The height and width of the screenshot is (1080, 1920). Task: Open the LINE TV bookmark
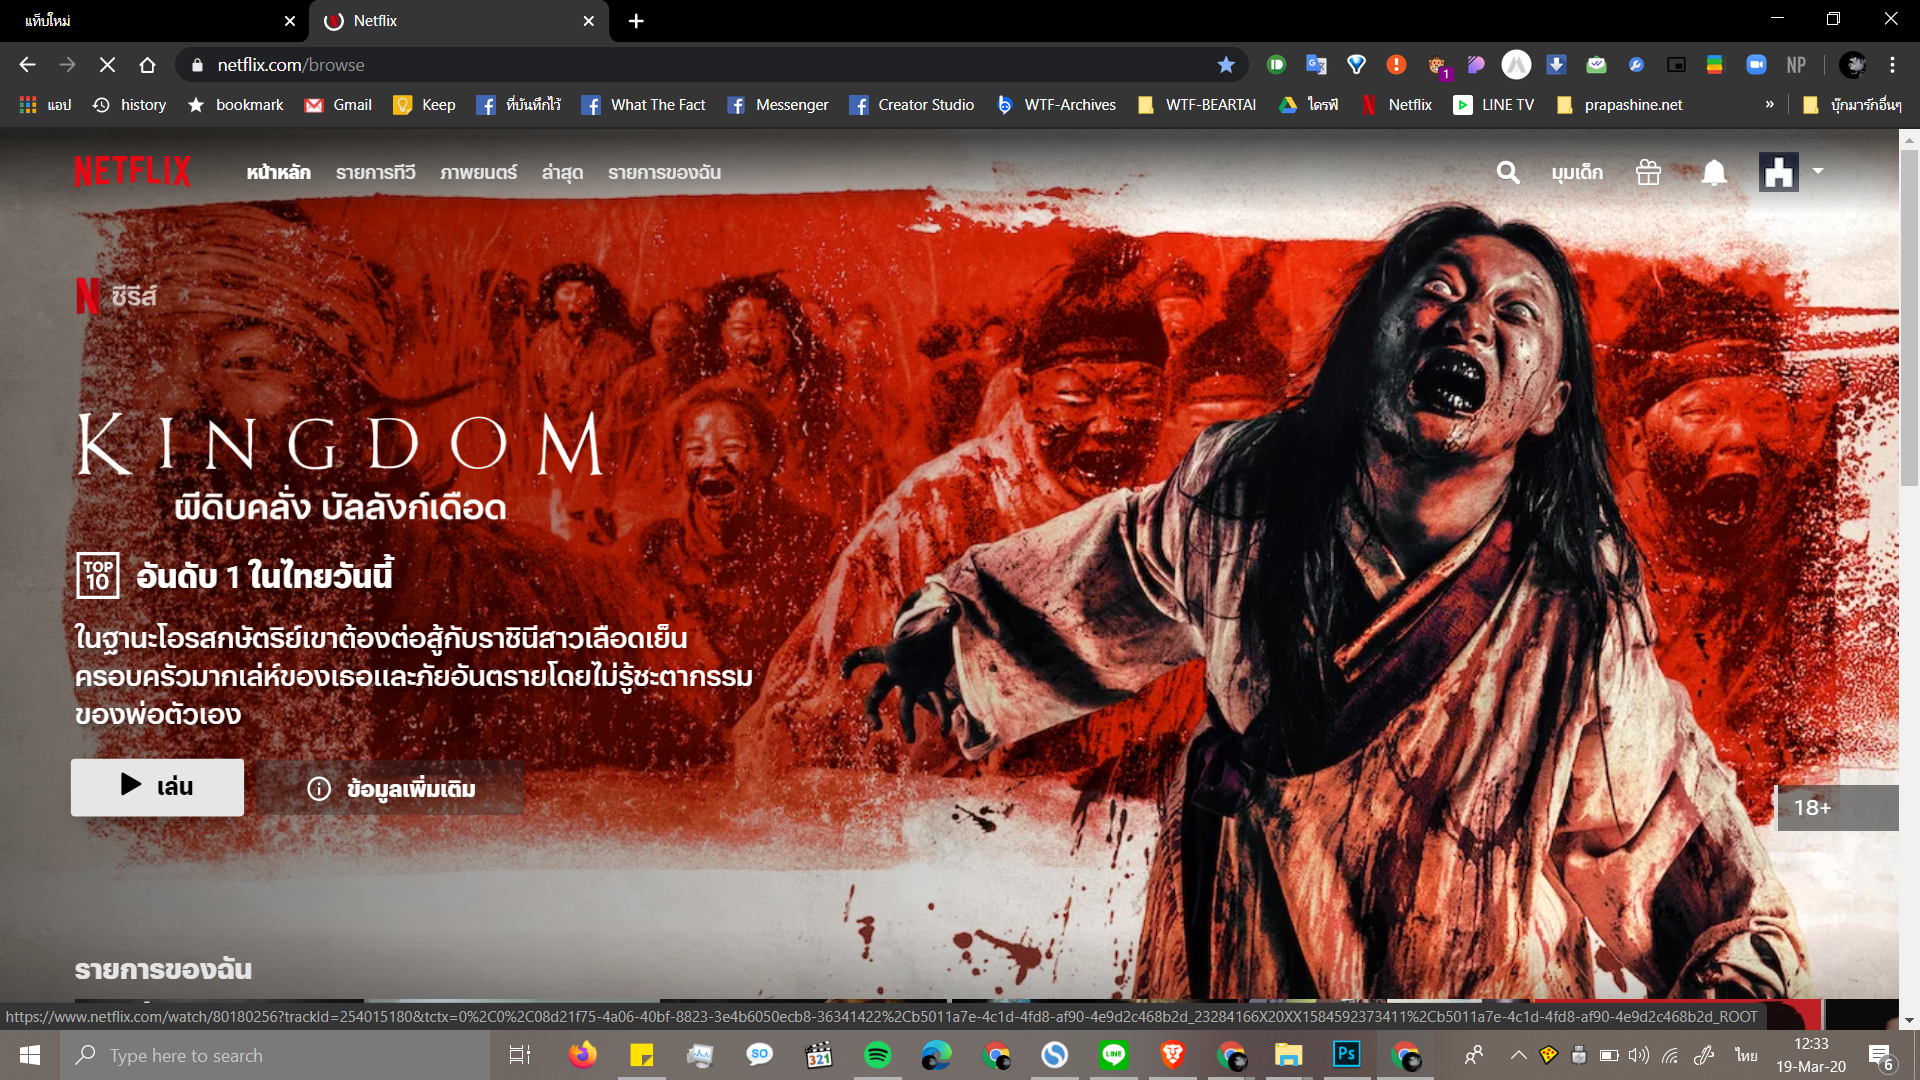point(1494,105)
